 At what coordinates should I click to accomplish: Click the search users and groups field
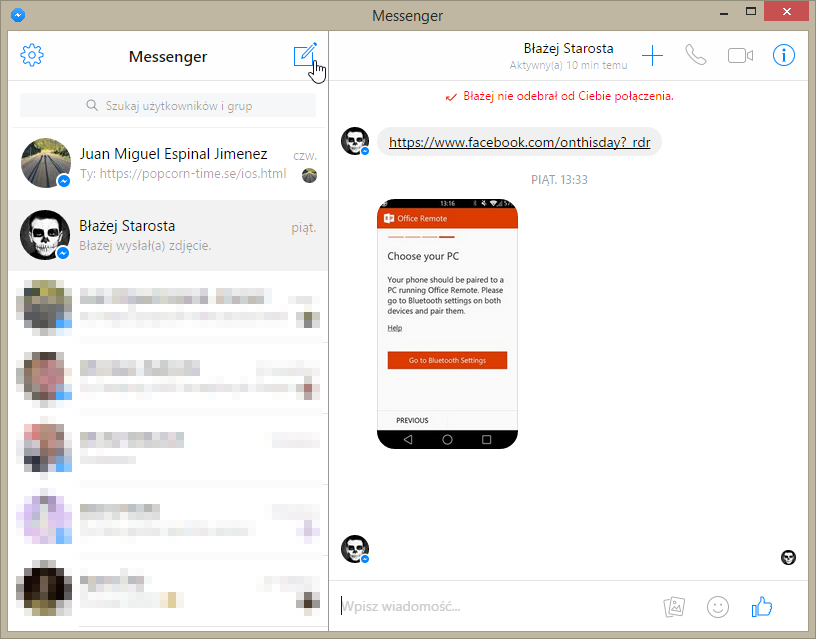168,106
